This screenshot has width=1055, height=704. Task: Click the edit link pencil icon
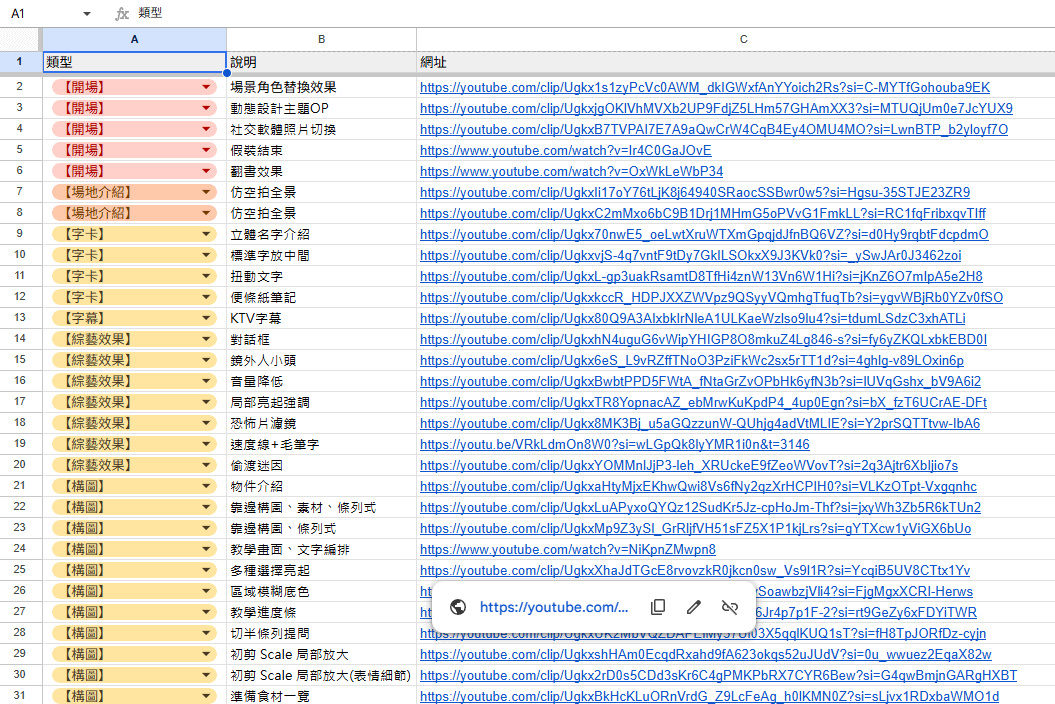coord(694,607)
